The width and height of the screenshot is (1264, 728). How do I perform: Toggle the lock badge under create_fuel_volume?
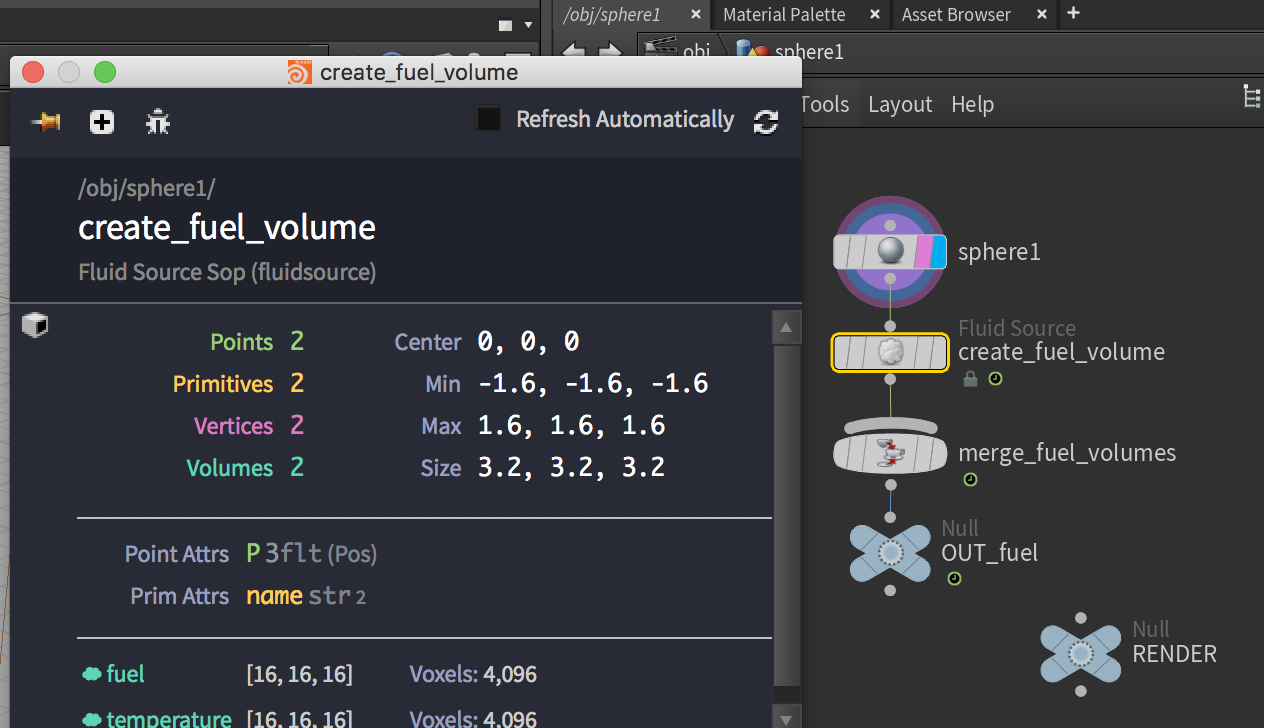pyautogui.click(x=969, y=379)
